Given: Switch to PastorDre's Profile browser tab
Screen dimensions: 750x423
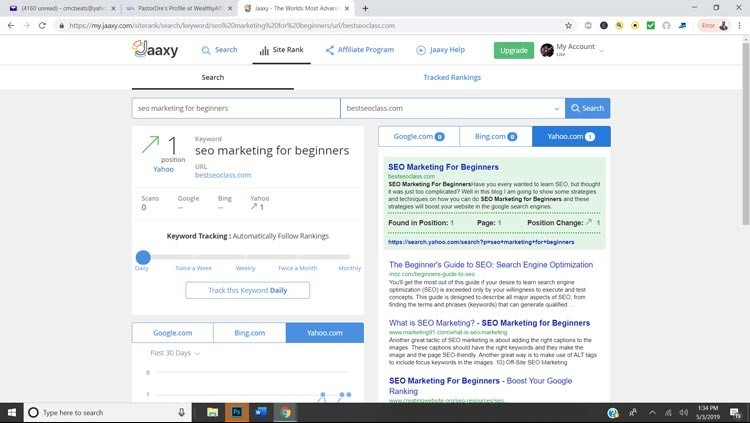Looking at the screenshot, I should 177,8.
